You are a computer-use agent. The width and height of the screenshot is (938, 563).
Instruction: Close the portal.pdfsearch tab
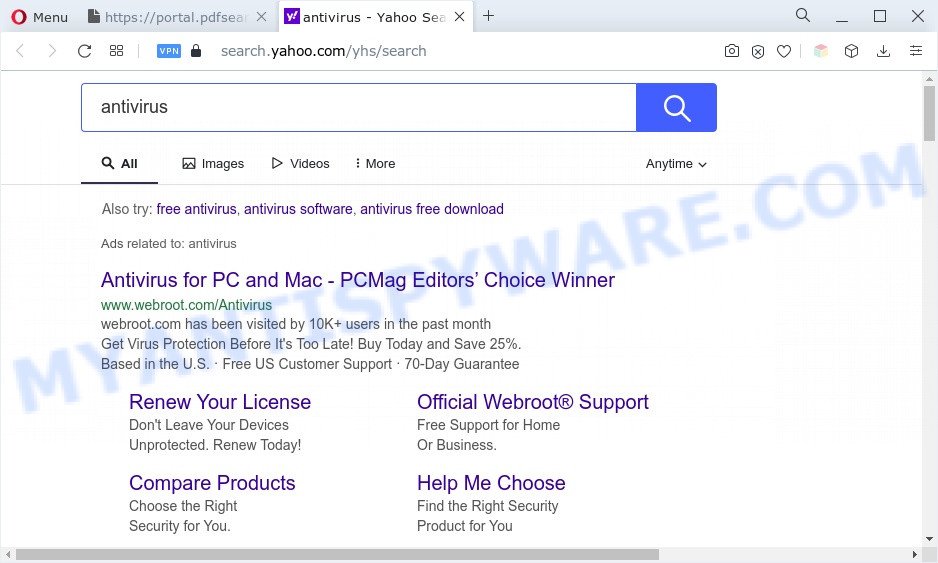click(x=261, y=17)
